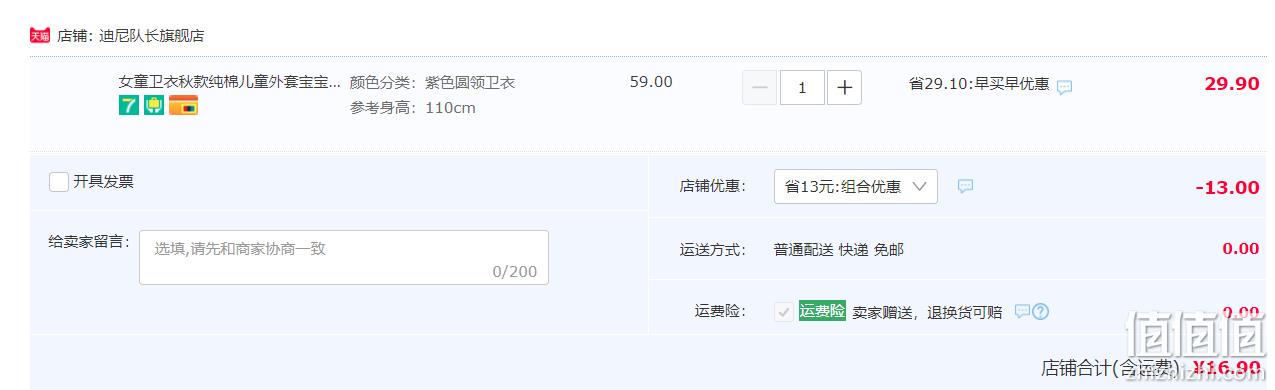Expand the 省13元:组合优惠 dropdown
The height and width of the screenshot is (390, 1275).
click(x=856, y=186)
